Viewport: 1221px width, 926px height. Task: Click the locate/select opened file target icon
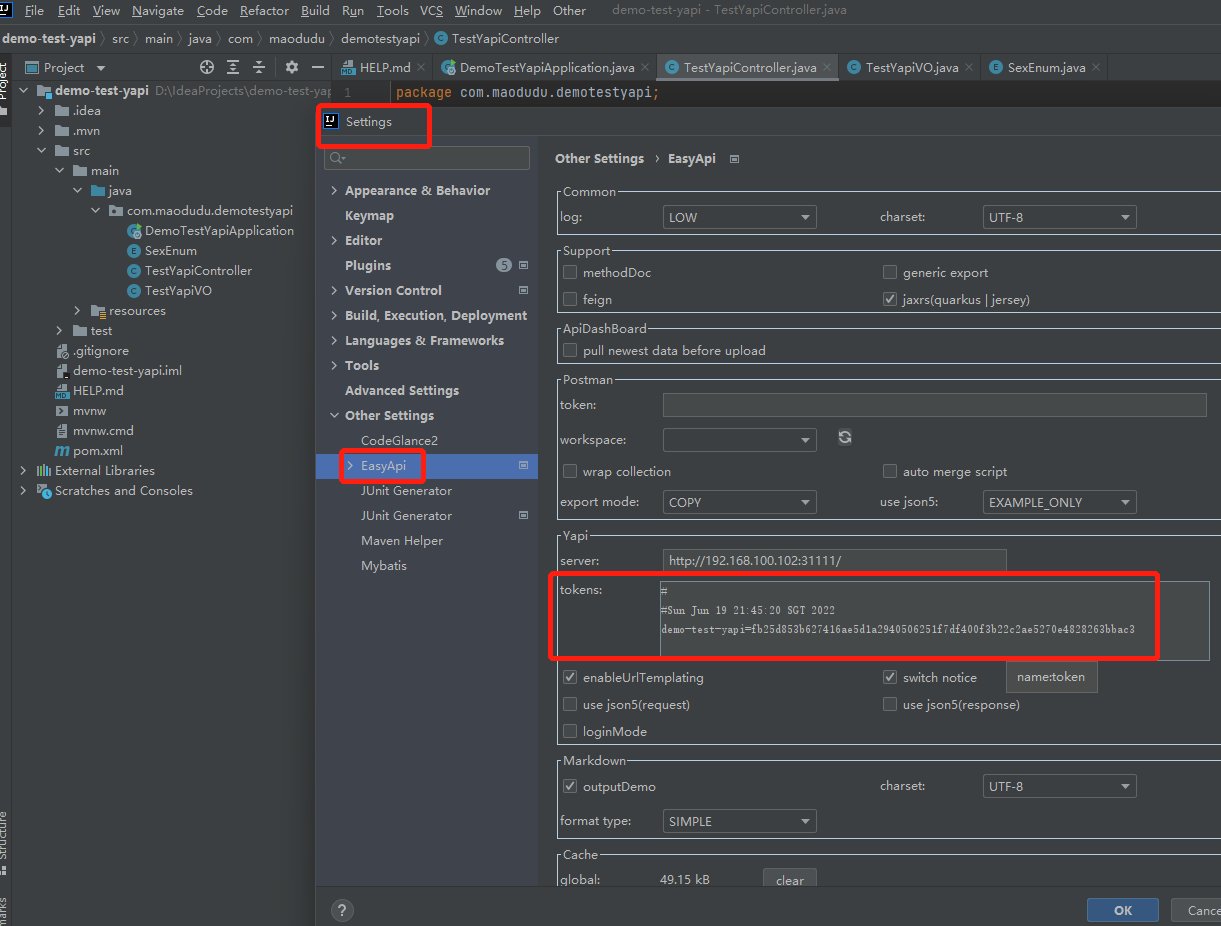[x=207, y=67]
